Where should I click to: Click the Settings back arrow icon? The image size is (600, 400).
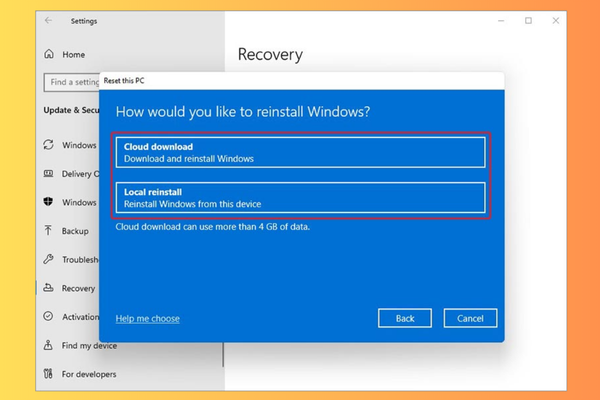(48, 20)
